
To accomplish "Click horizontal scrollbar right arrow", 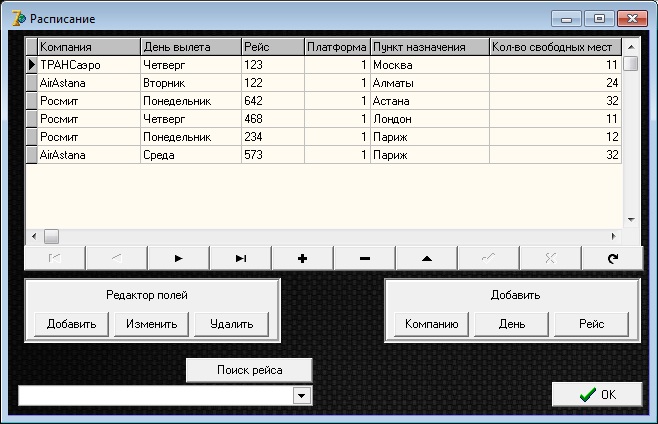I will click(x=614, y=236).
